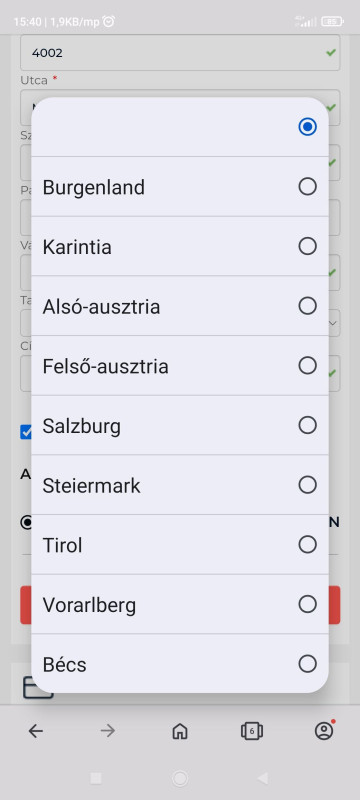Viewport: 360px width, 800px height.
Task: Open the profile account icon
Action: tap(324, 730)
